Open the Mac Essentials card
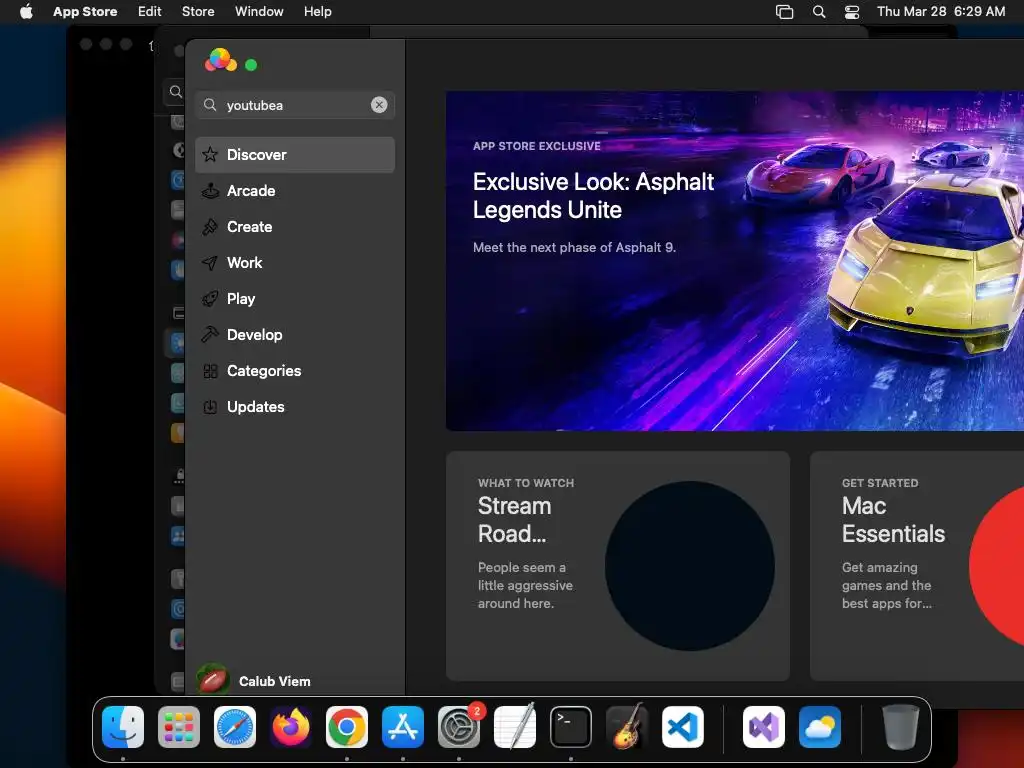This screenshot has width=1024, height=768. pyautogui.click(x=917, y=566)
